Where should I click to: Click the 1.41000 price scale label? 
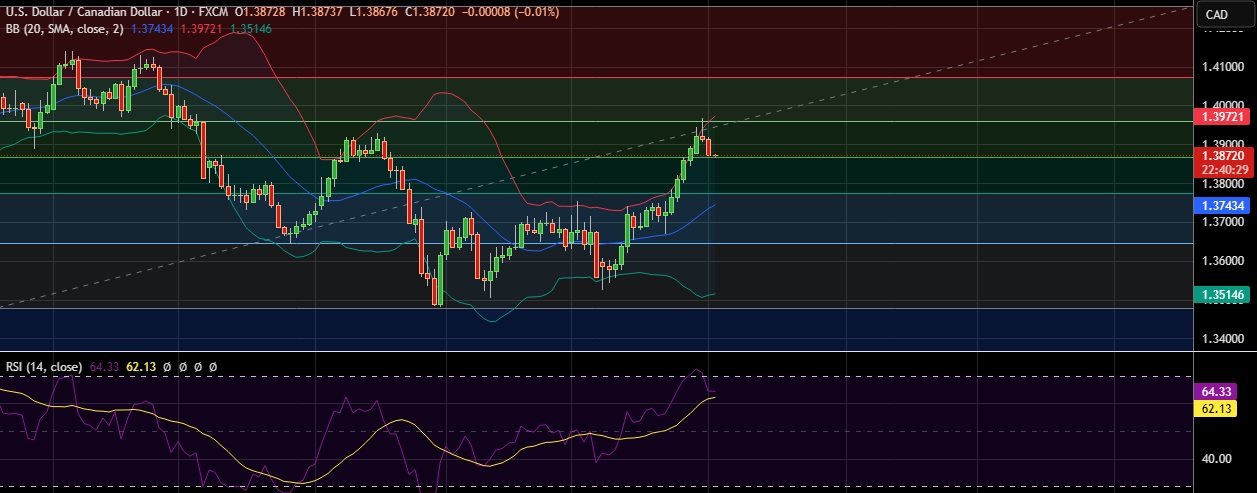pyautogui.click(x=1224, y=67)
